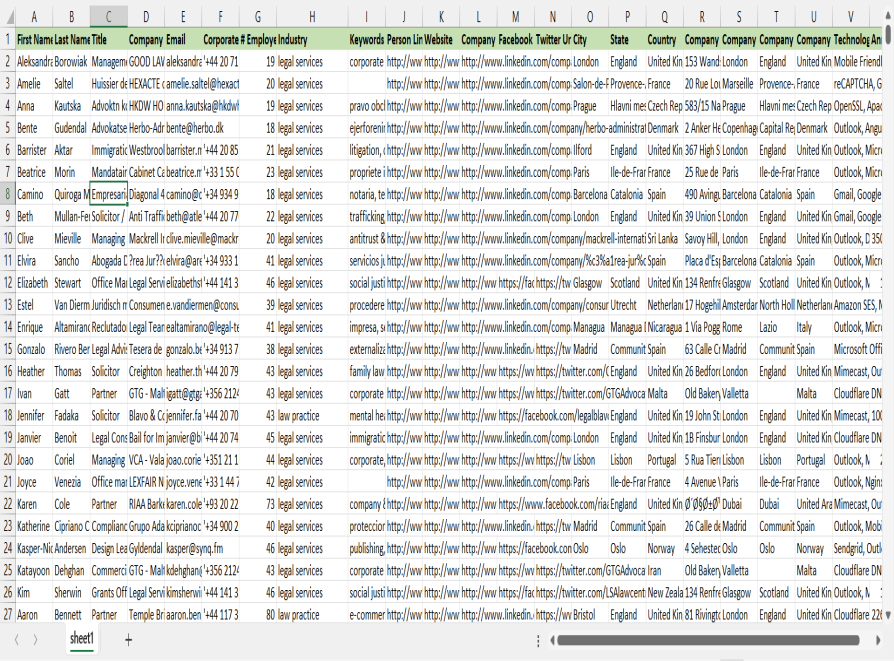Select column H header
The image size is (894, 661).
point(311,17)
